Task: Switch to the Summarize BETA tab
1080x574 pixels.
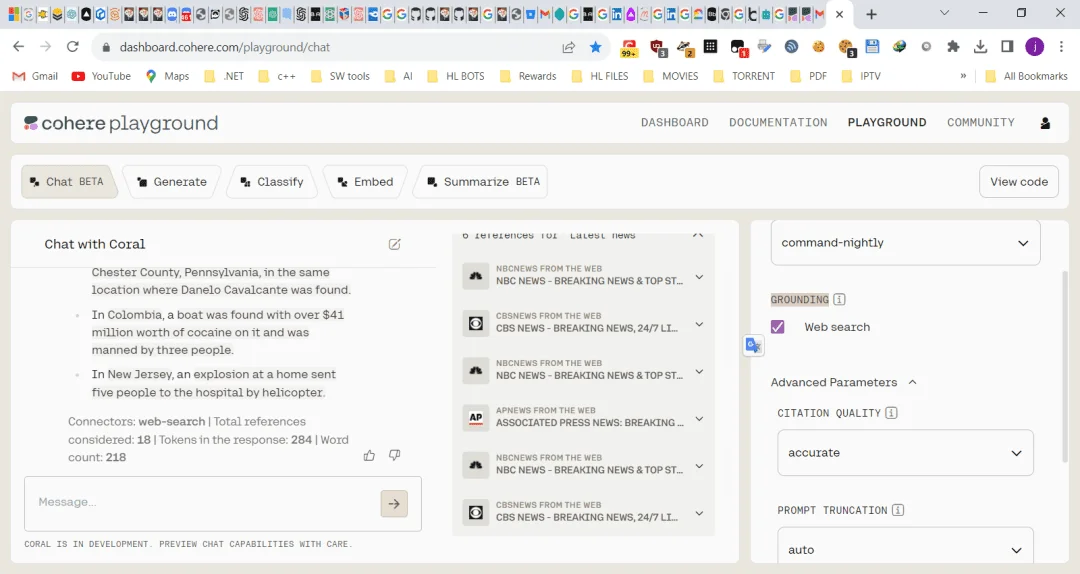Action: (481, 182)
